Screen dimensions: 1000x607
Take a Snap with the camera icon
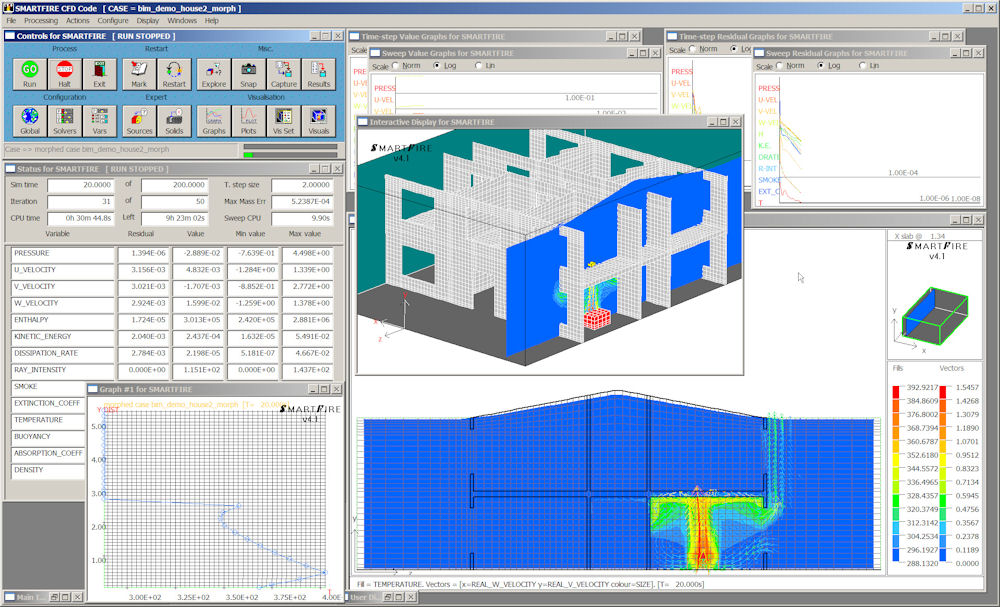pos(249,74)
